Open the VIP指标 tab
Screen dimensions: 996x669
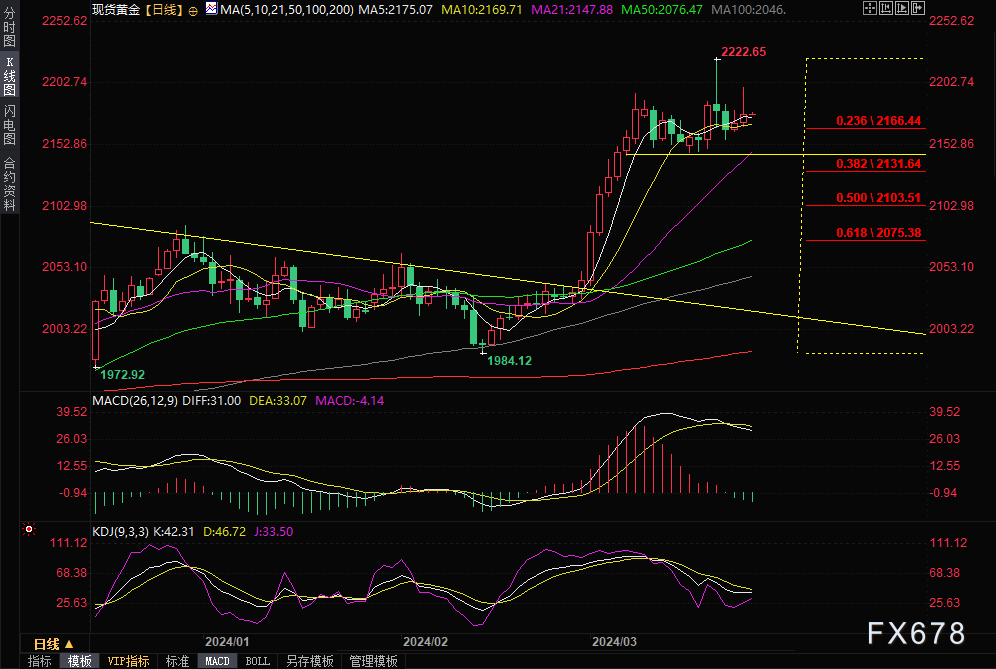(x=128, y=661)
